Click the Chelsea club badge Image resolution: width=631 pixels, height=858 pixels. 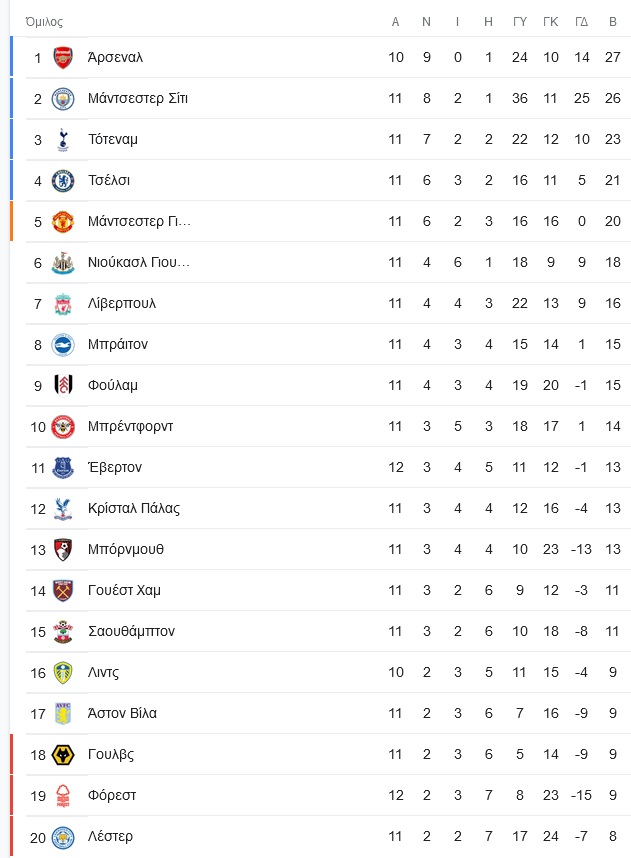(63, 181)
